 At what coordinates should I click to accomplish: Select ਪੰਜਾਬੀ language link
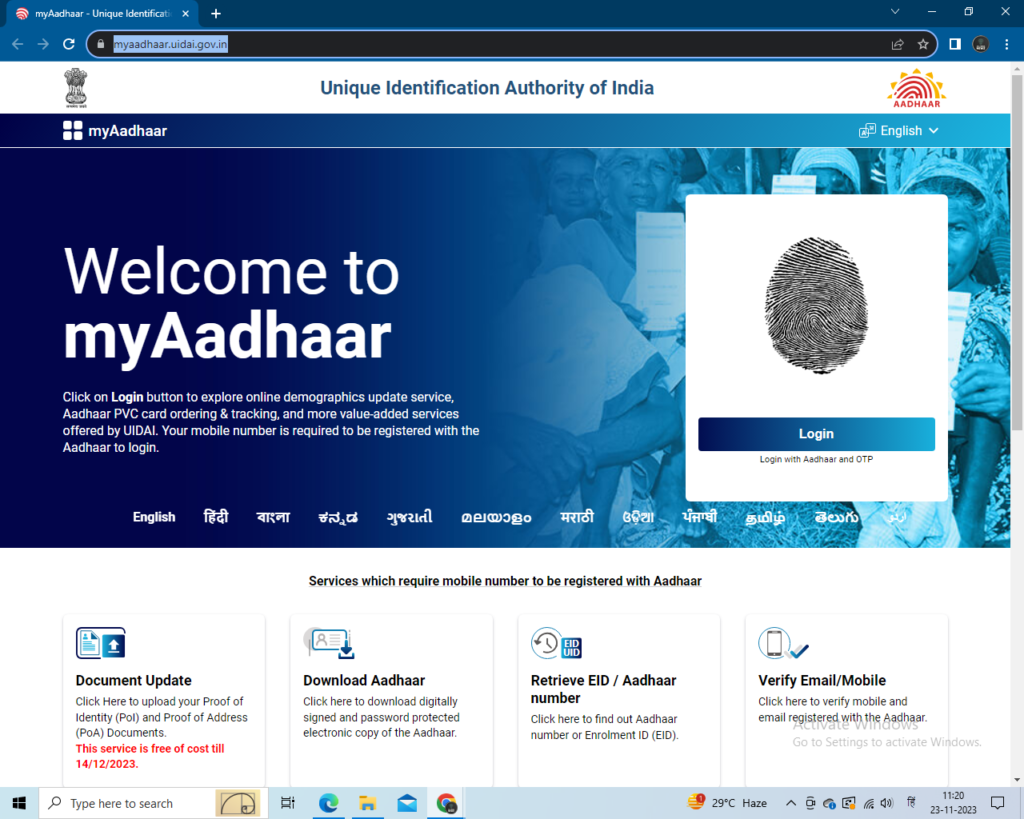click(700, 517)
